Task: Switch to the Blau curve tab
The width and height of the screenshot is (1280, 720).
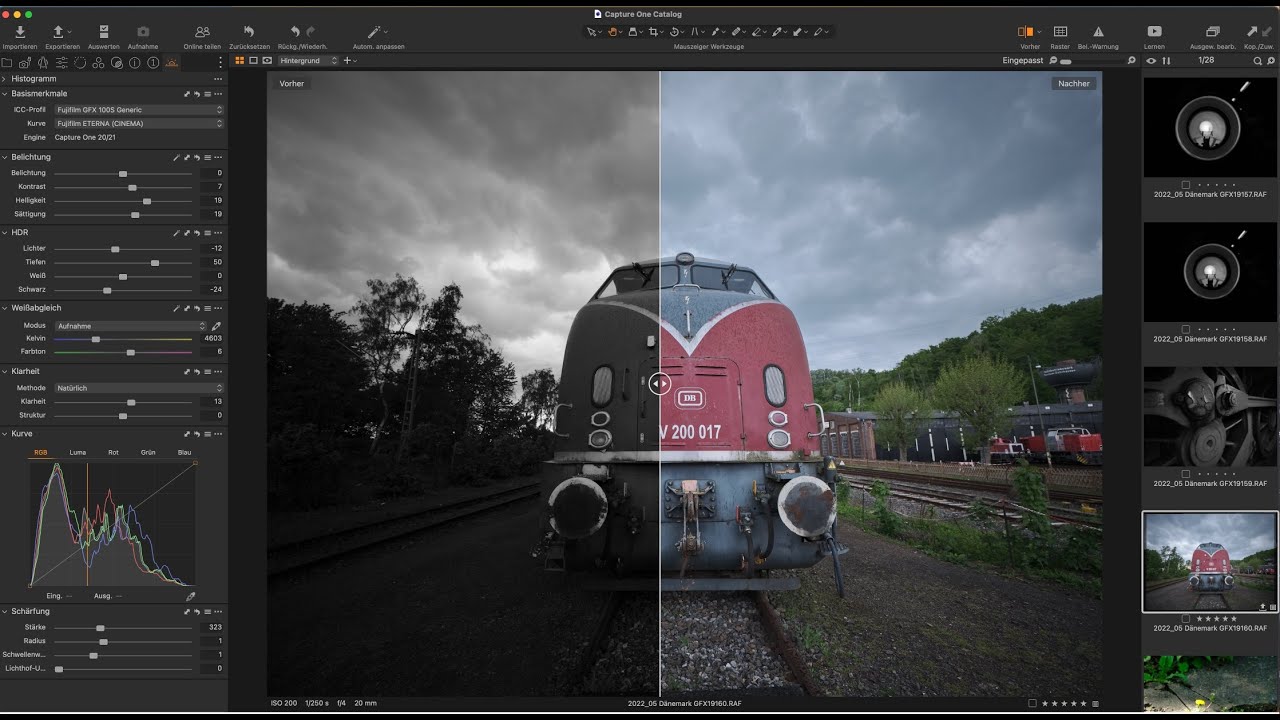Action: [x=184, y=453]
